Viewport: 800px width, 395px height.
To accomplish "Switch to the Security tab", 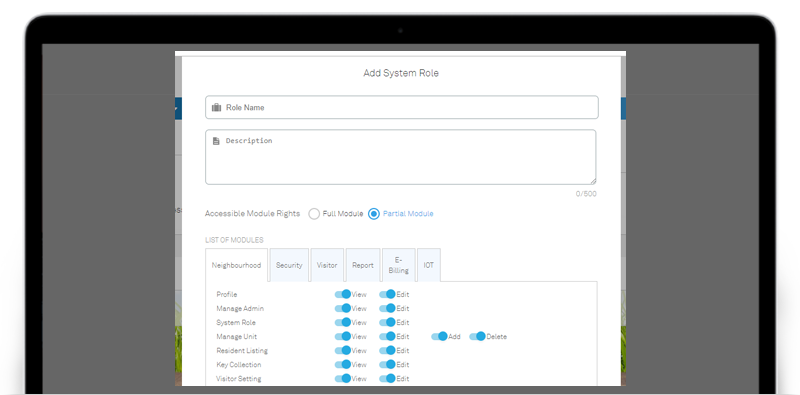I will (289, 265).
